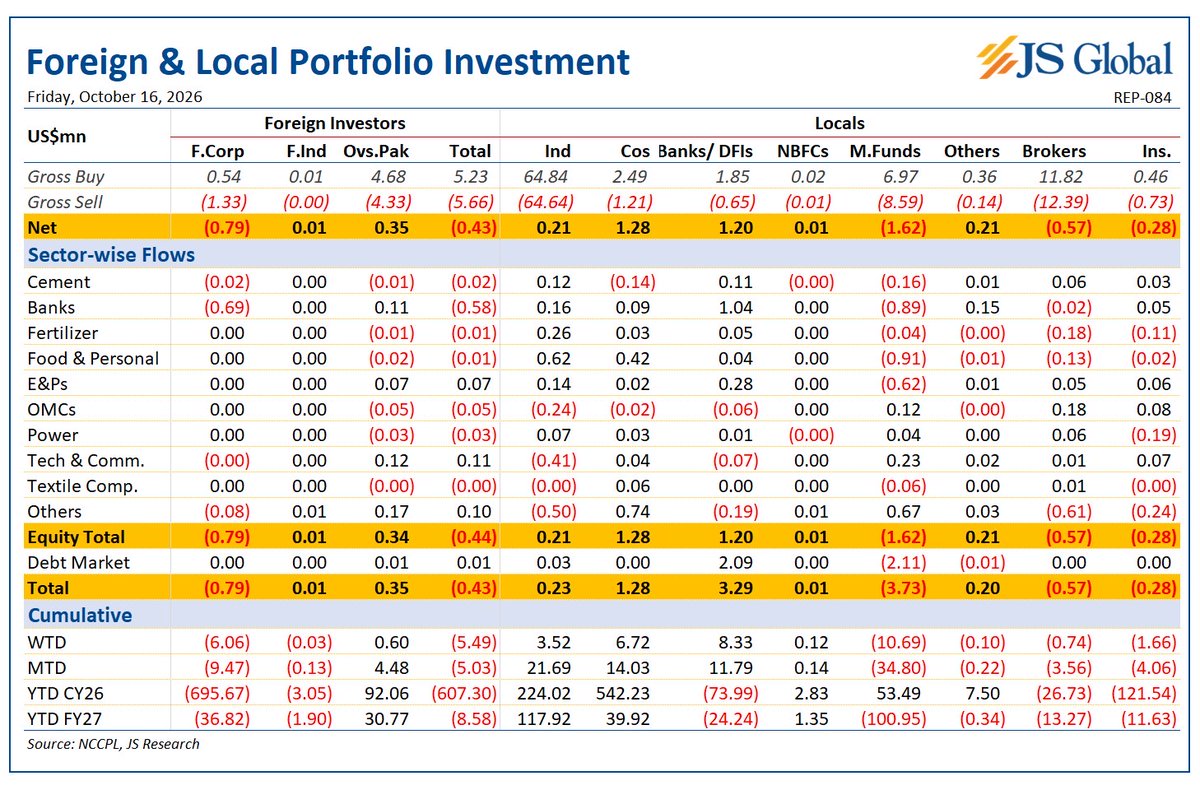Screen dimensions: 1200x790
Task: Click the Debt Market row label
Action: point(78,562)
